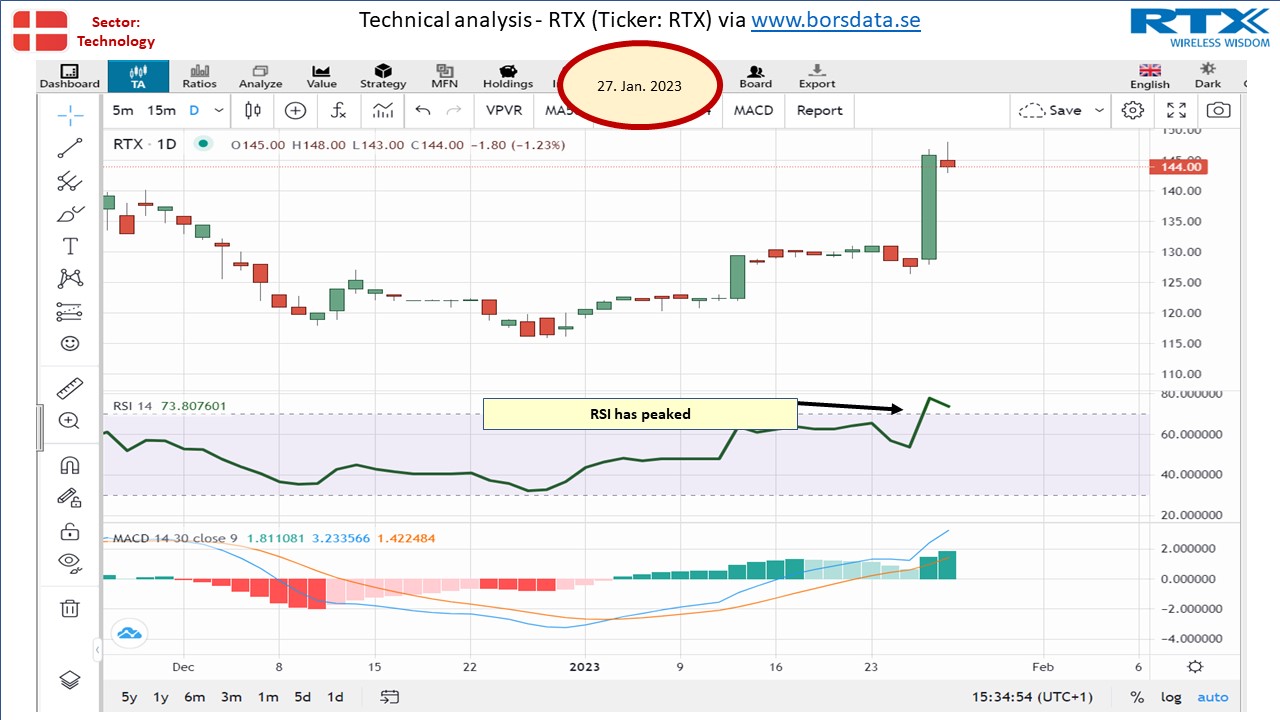Open the Holdings tab
1280x720 pixels.
[508, 77]
